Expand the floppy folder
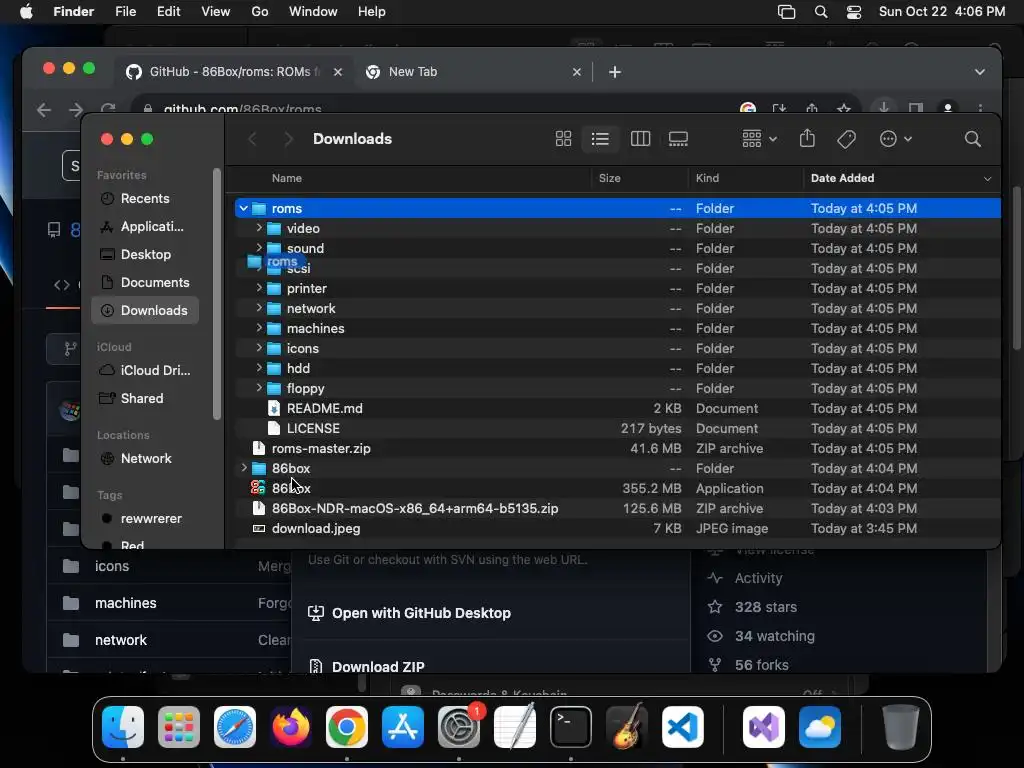The image size is (1024, 768). (259, 388)
